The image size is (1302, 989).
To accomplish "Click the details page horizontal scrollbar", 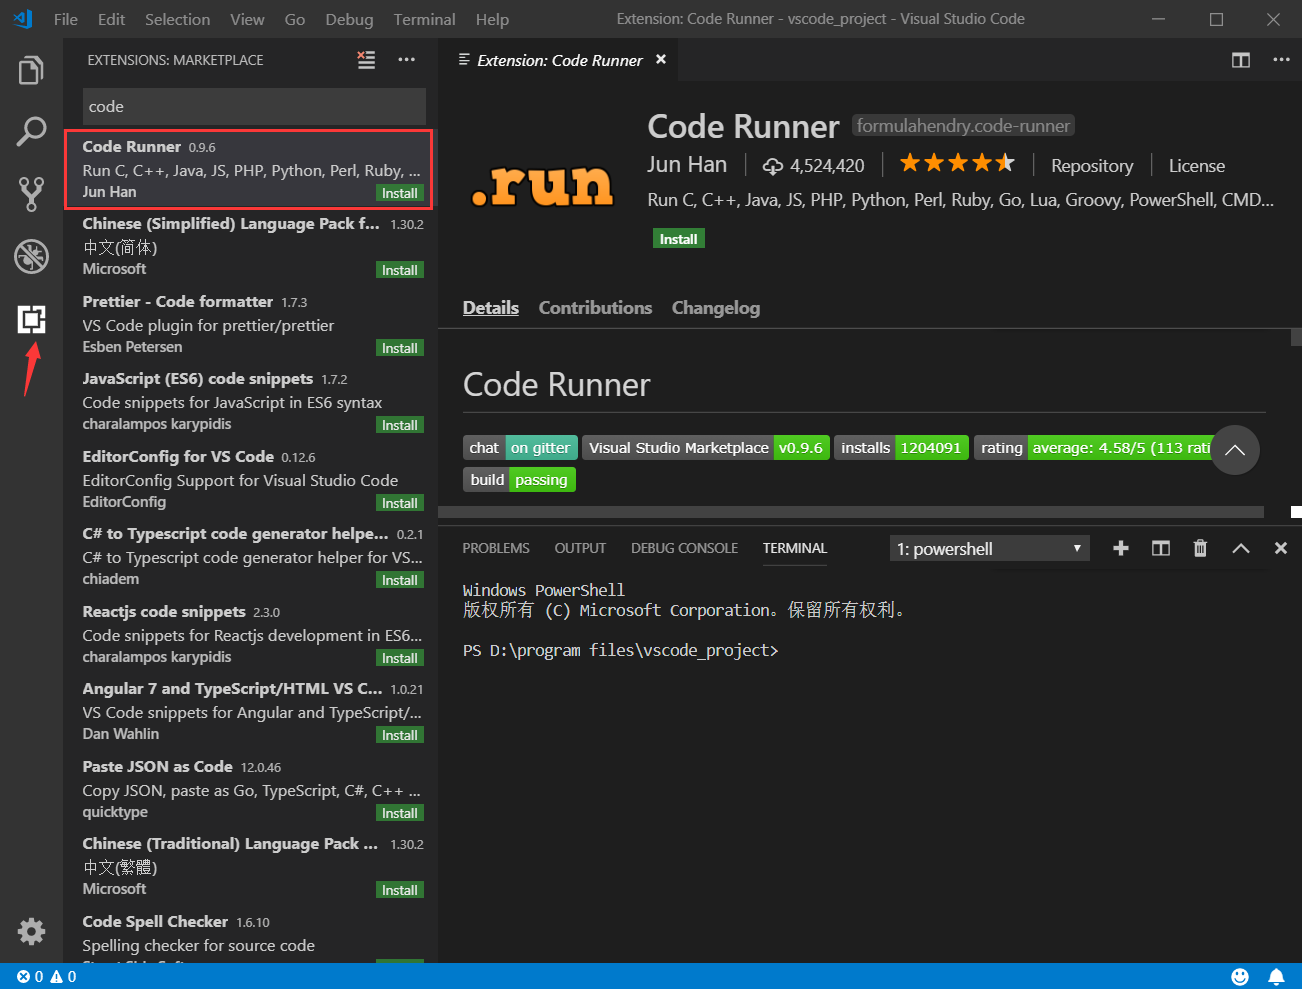I will pyautogui.click(x=852, y=512).
